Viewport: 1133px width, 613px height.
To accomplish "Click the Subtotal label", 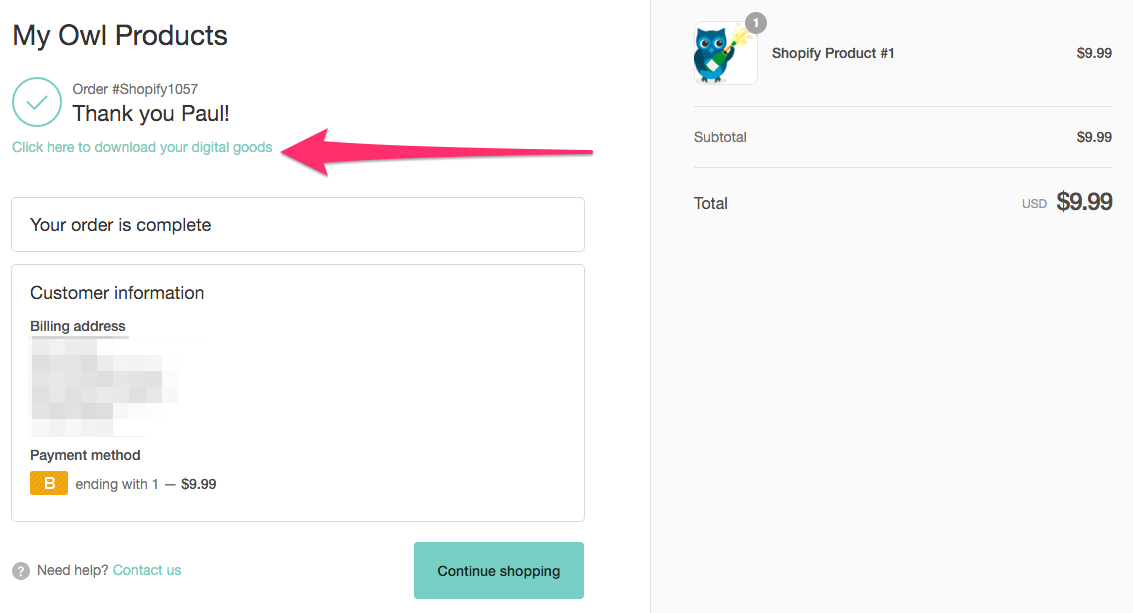I will coord(720,137).
